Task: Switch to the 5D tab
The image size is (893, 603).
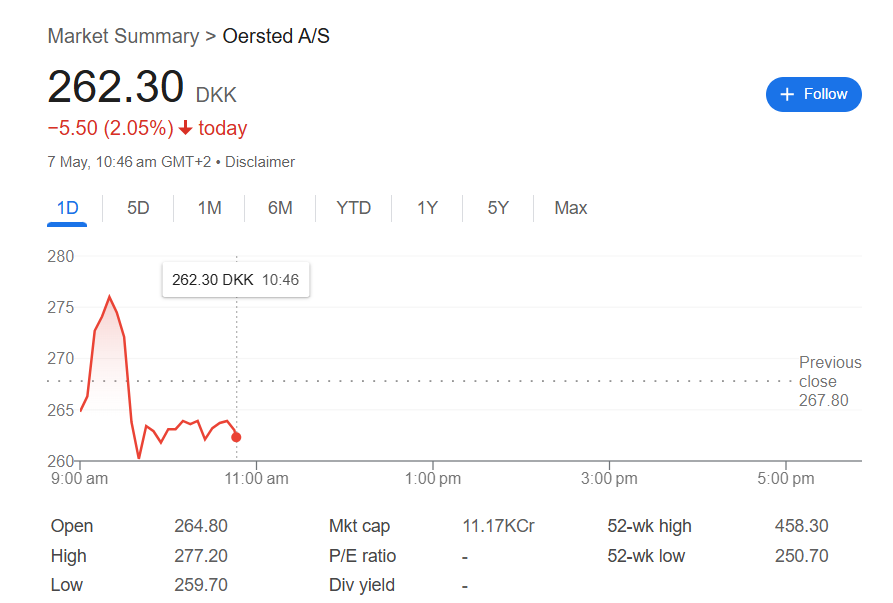Action: [x=138, y=208]
